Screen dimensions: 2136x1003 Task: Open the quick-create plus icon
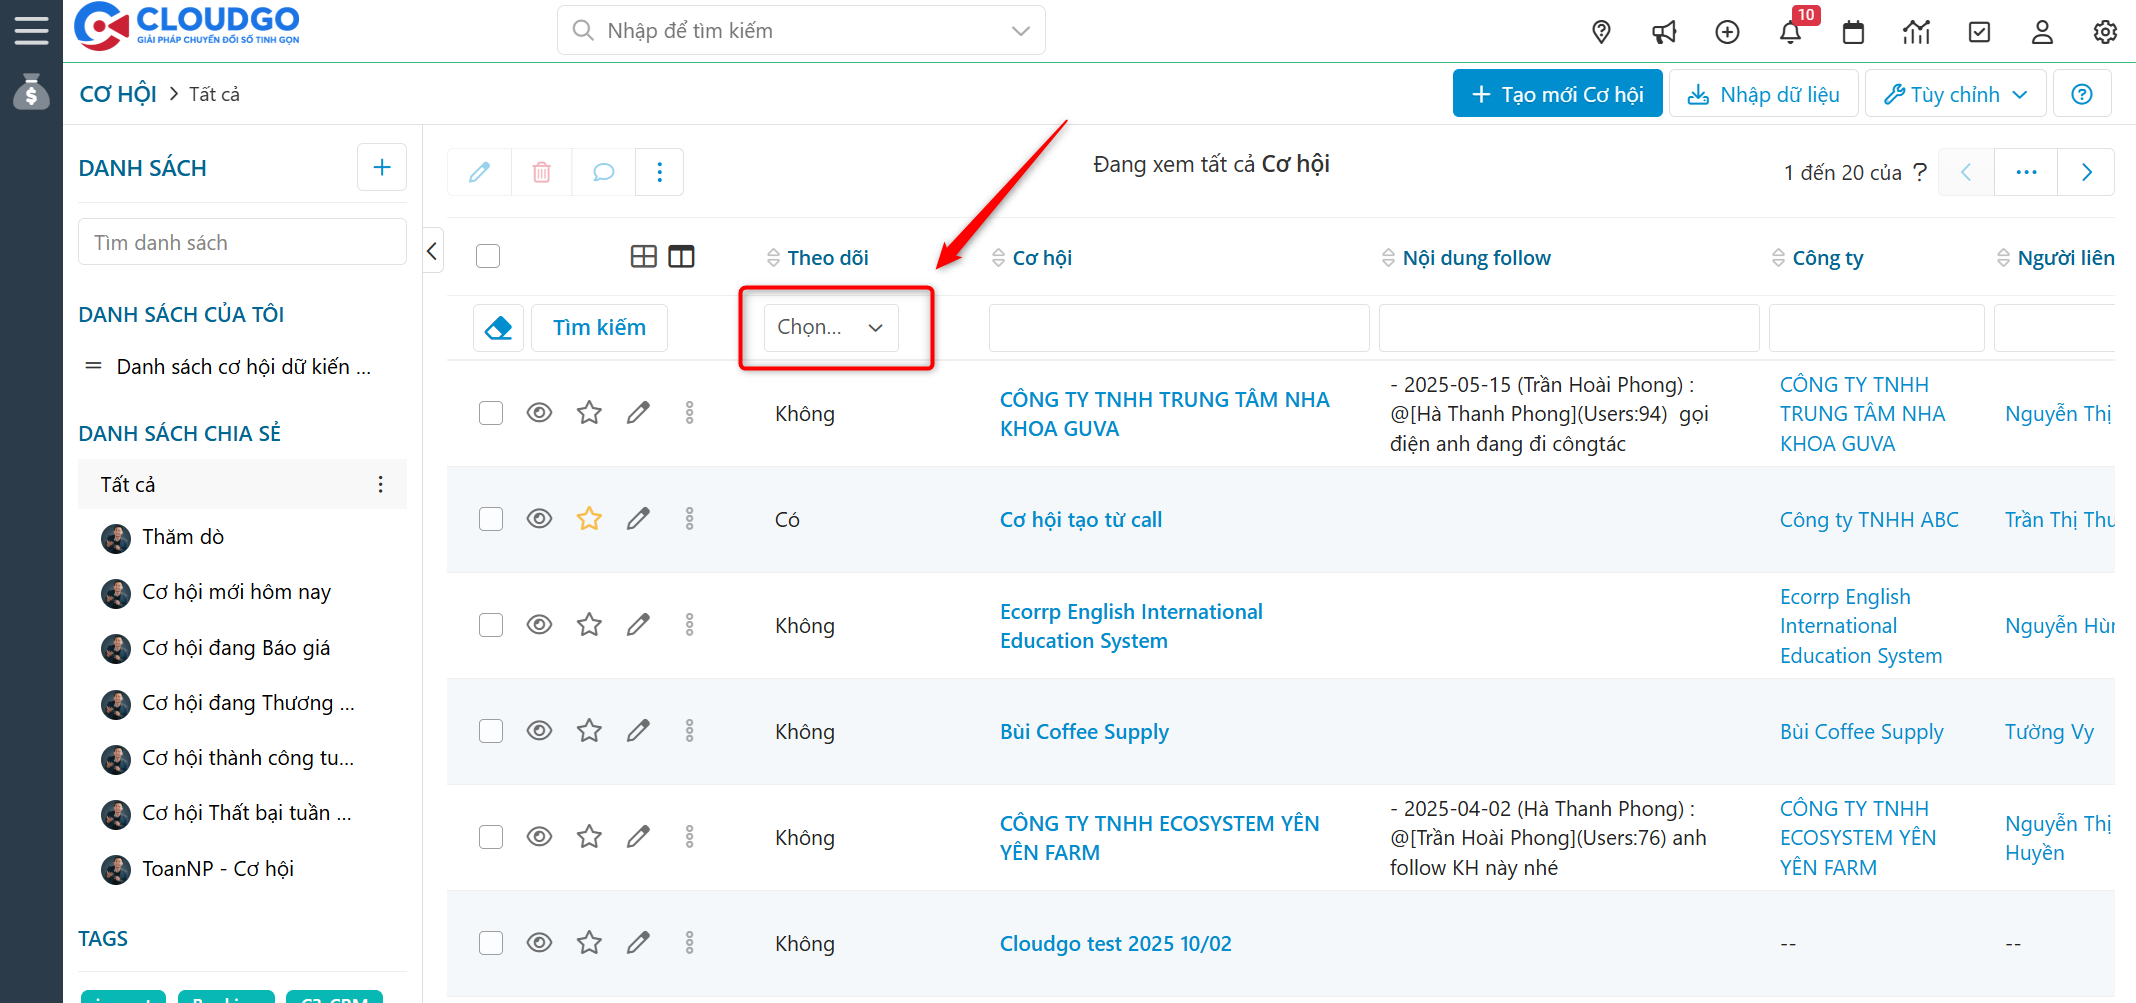[1727, 31]
